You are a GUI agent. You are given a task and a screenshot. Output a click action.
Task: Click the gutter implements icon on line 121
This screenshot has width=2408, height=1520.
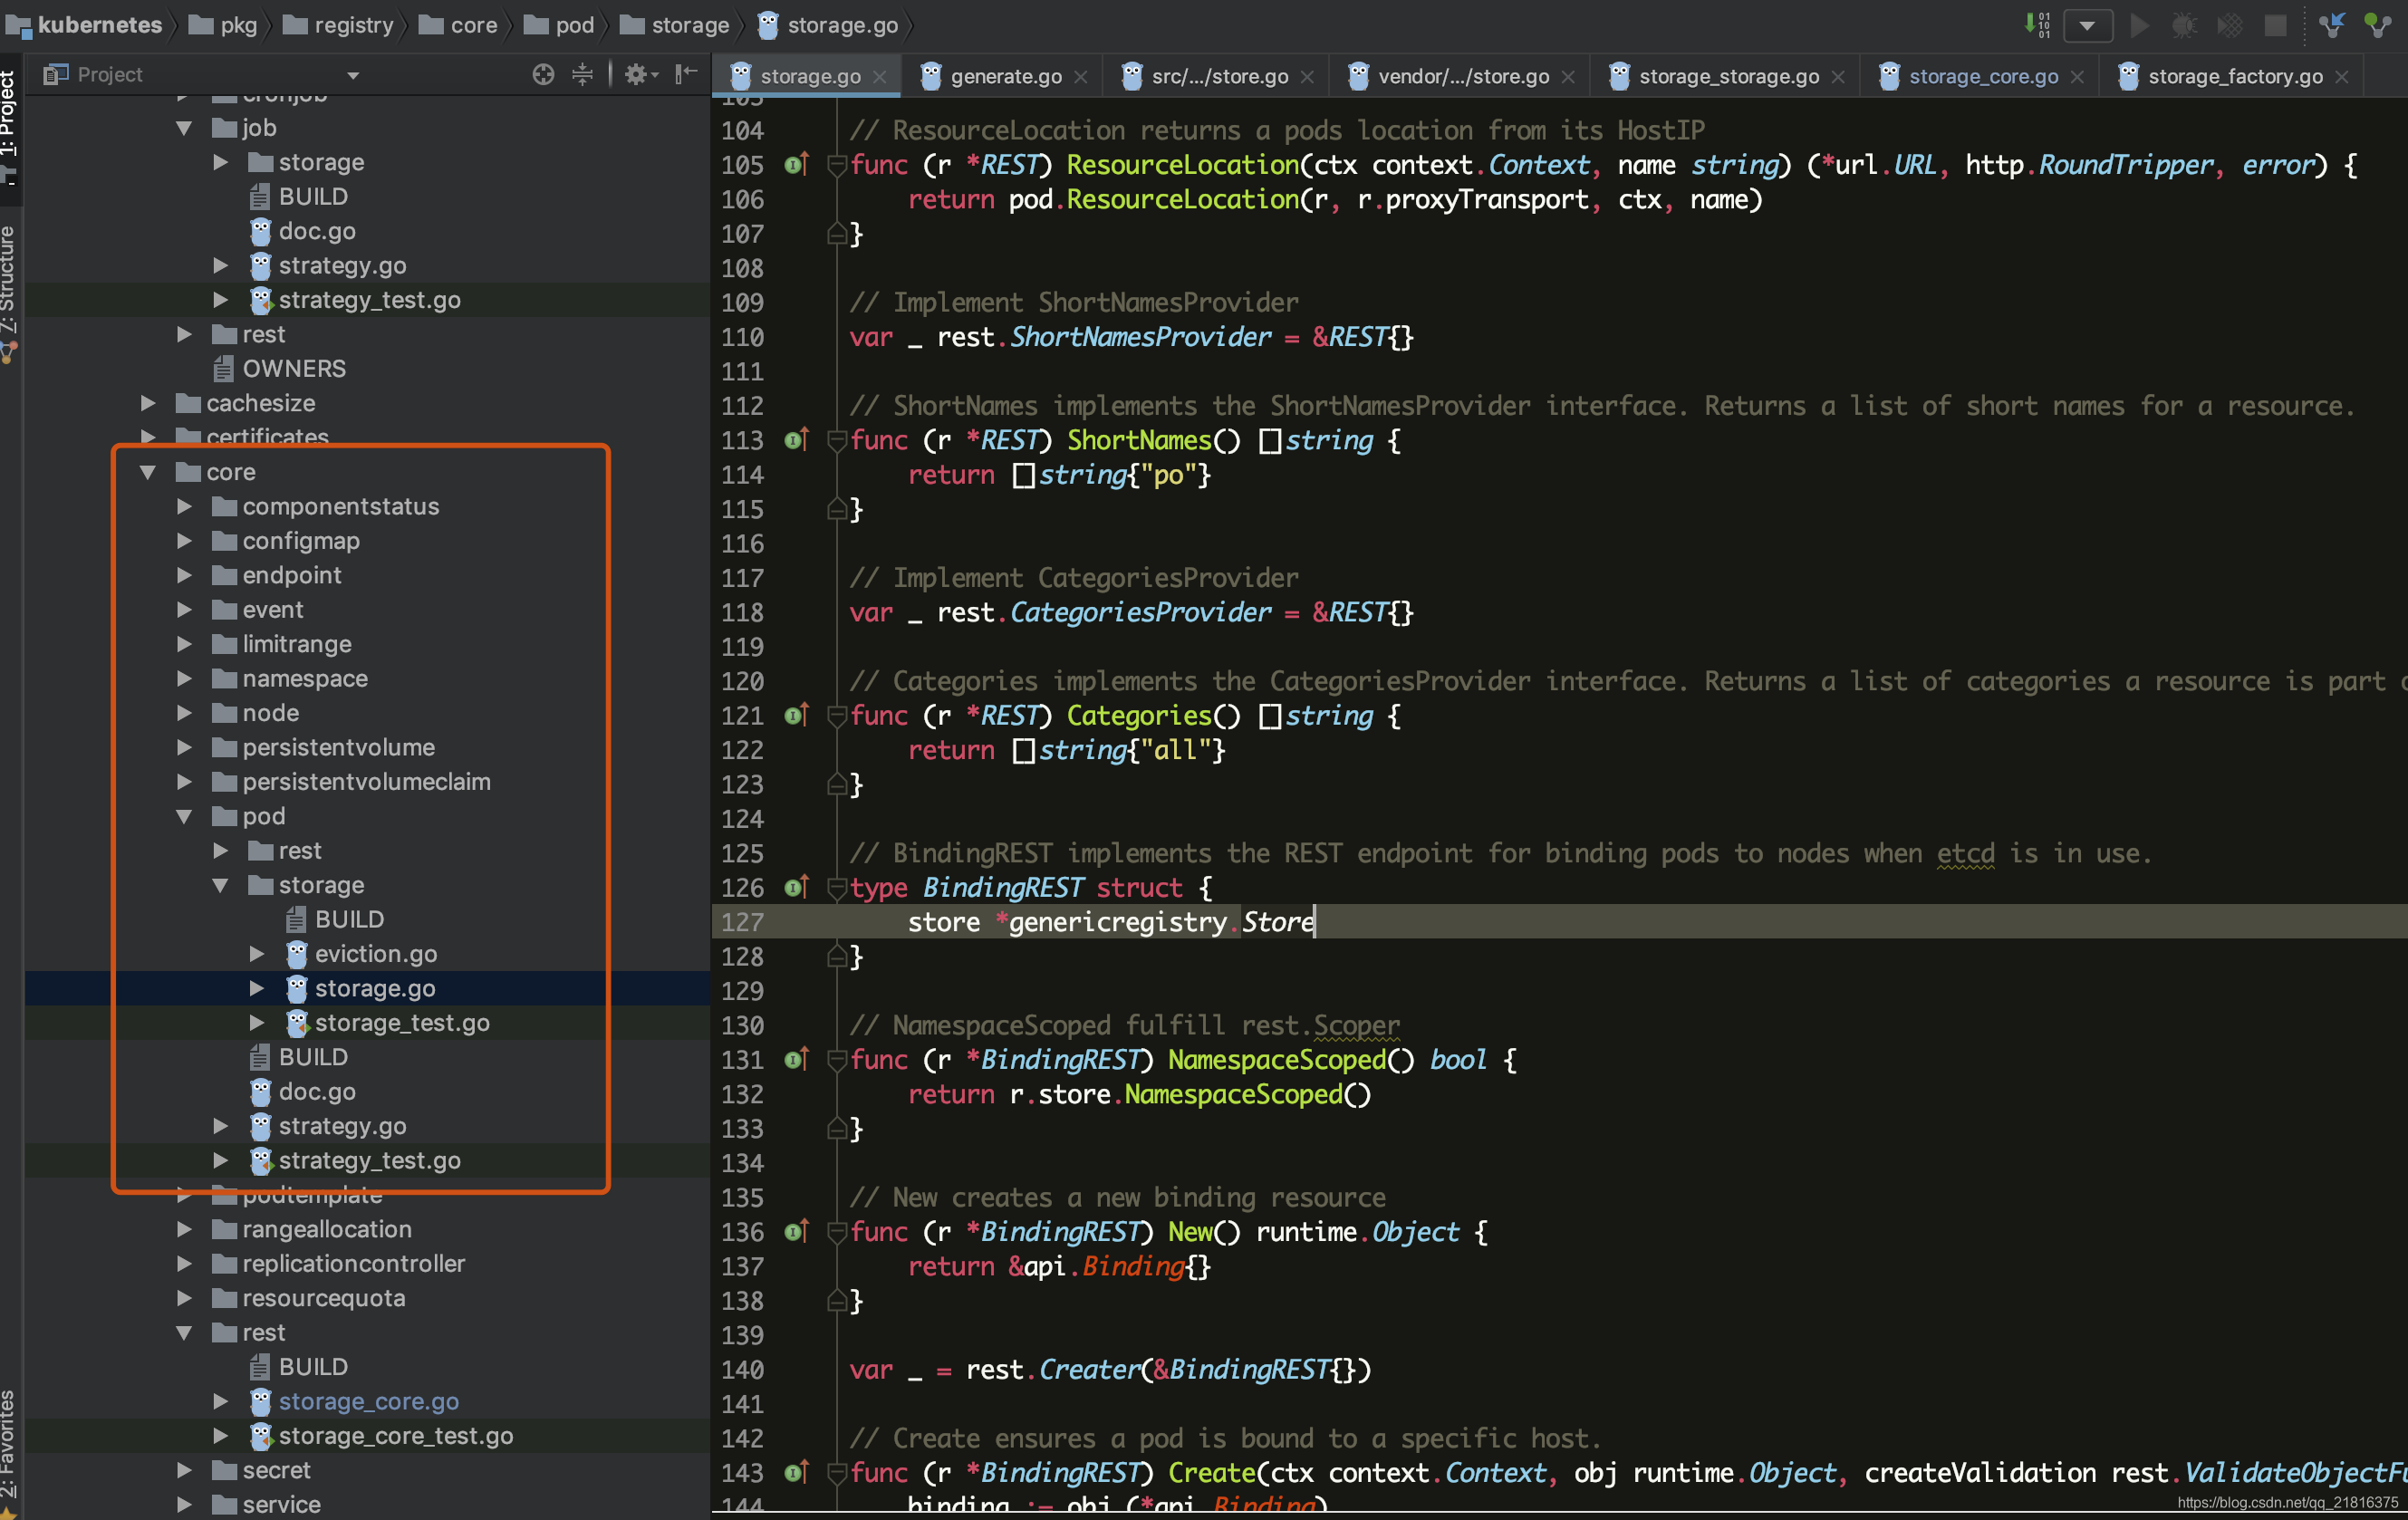[x=796, y=715]
